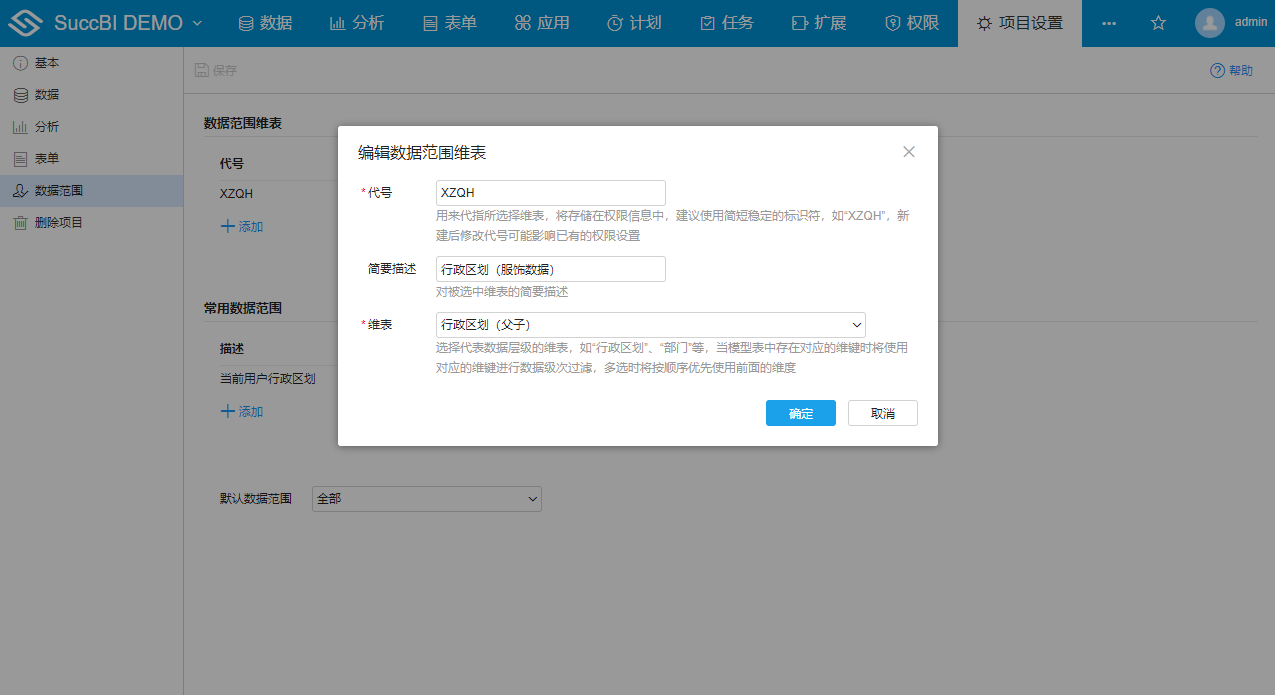Open the 权限 shield icon
Image resolution: width=1275 pixels, height=695 pixels.
tap(891, 21)
